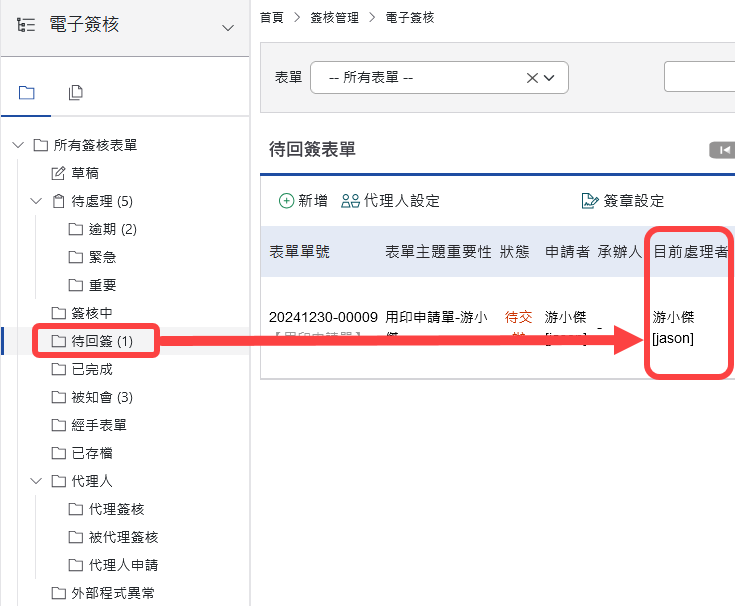Click the folder icon beside 已存檔
Image resolution: width=735 pixels, height=606 pixels.
pyautogui.click(x=58, y=453)
